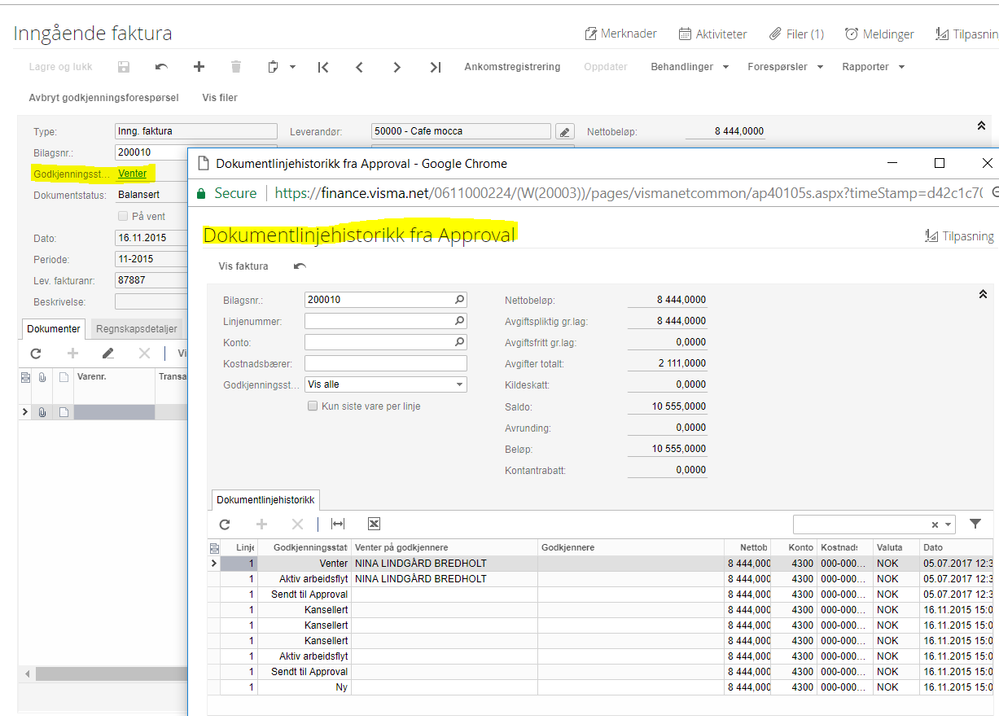Screen dimensions: 999x716
Task: Click into the Kostnadsbærer input field
Action: 385,364
